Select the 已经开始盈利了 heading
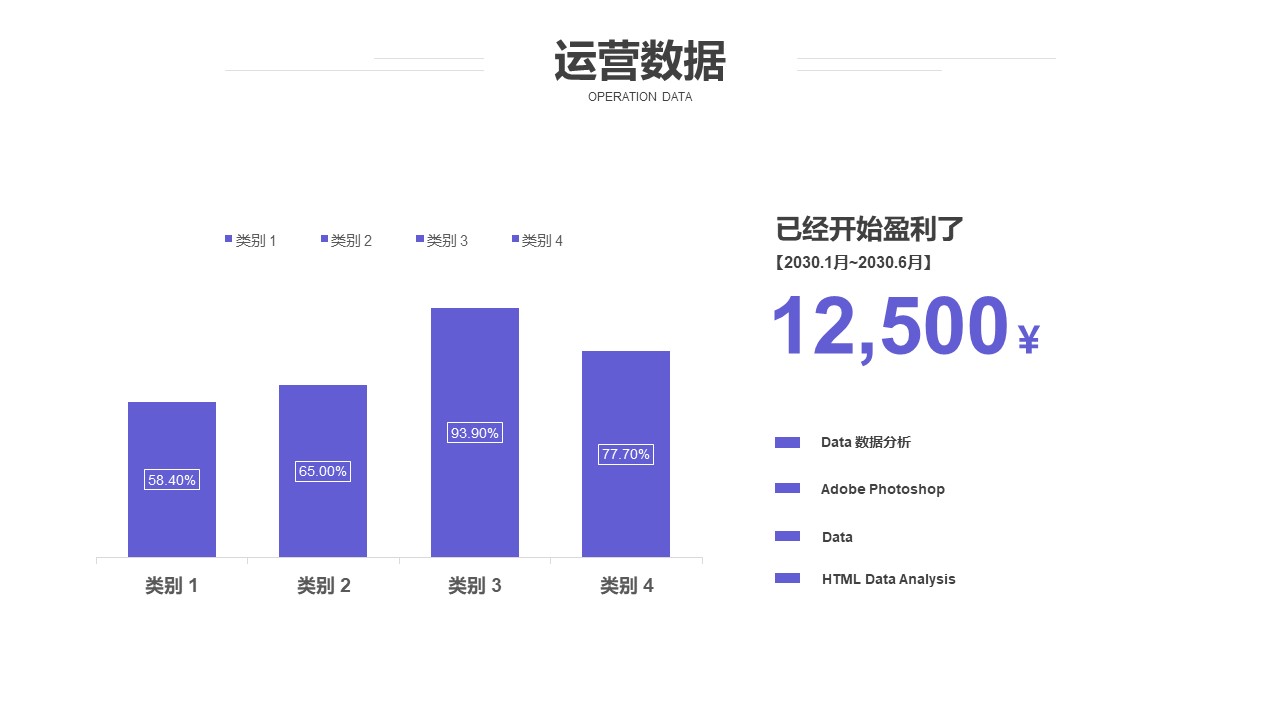1280x720 pixels. click(x=870, y=229)
